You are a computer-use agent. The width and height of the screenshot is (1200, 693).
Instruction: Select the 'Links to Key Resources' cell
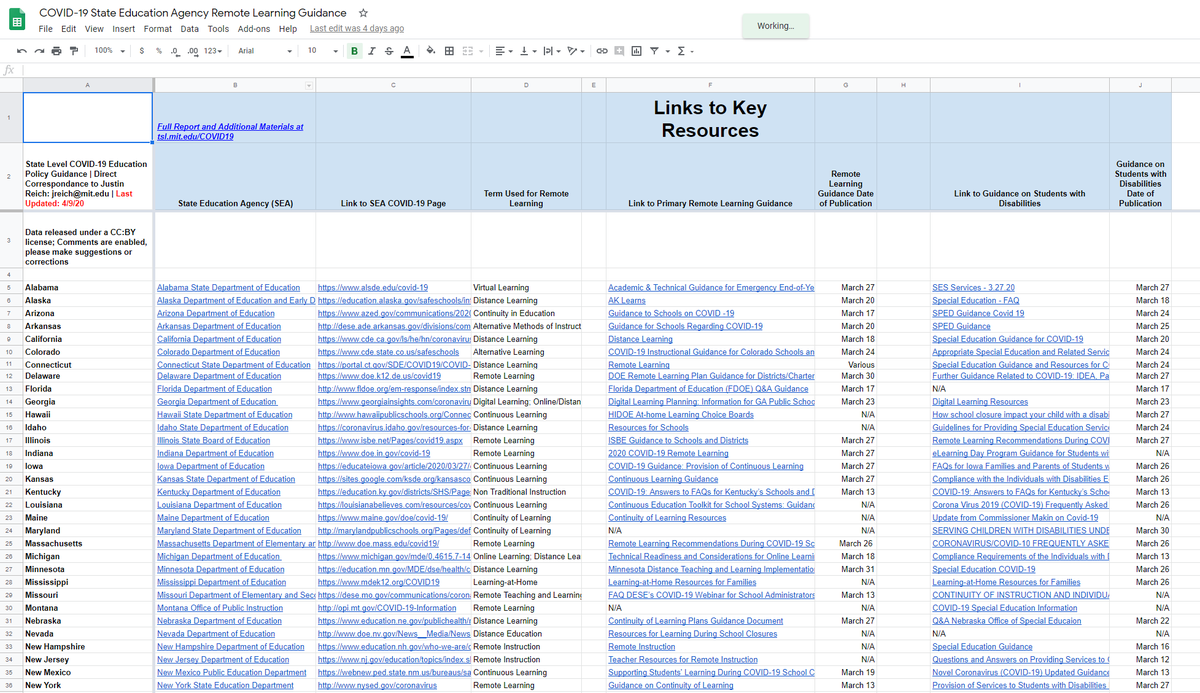click(x=710, y=118)
